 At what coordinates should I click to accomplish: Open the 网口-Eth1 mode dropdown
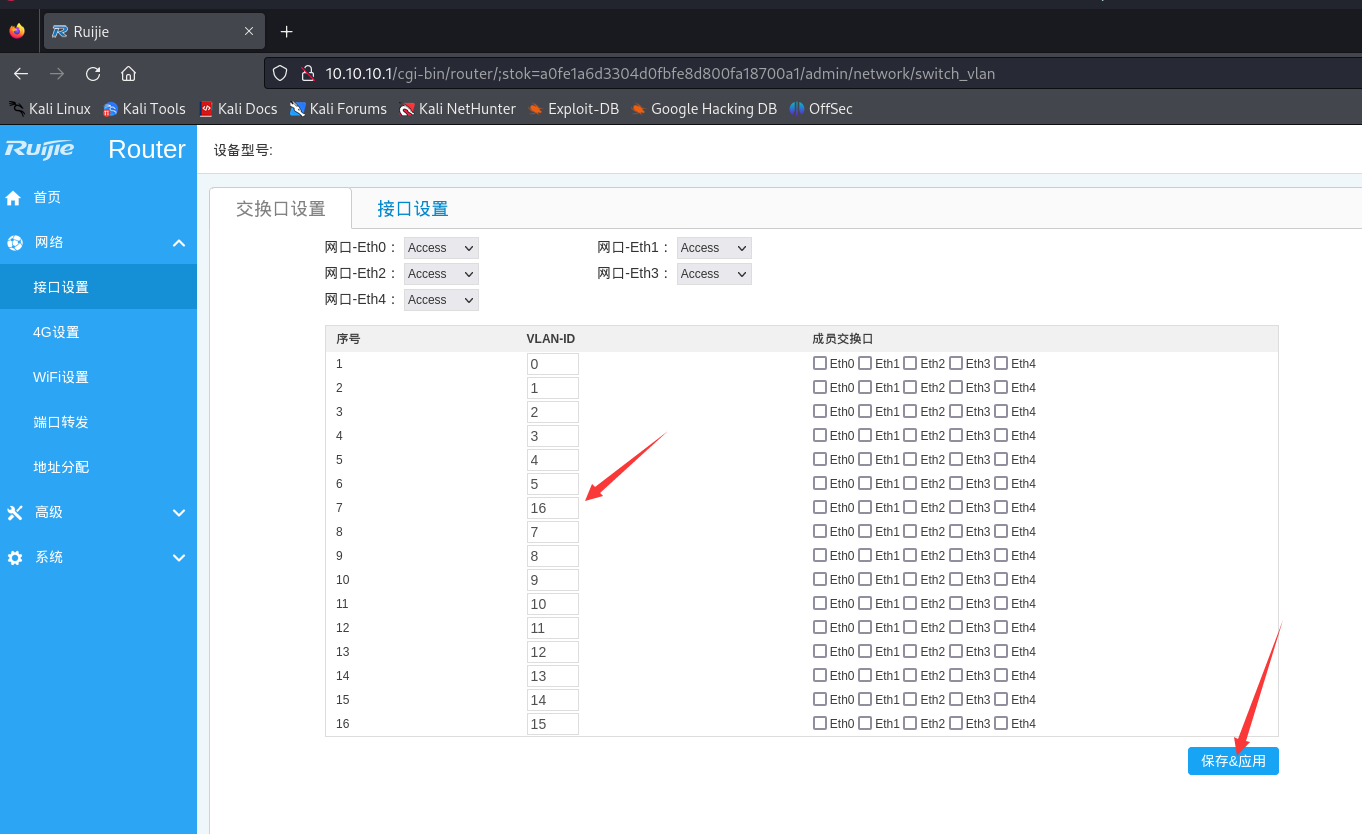[714, 248]
